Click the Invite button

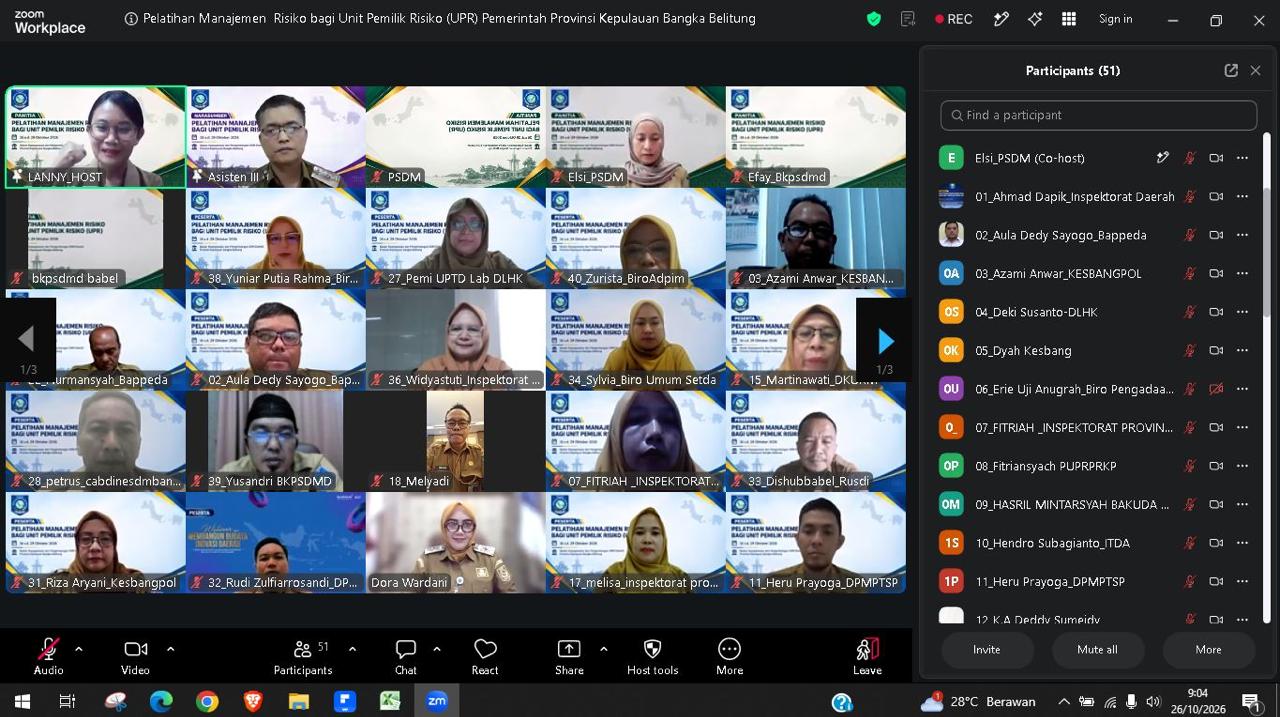pos(987,650)
